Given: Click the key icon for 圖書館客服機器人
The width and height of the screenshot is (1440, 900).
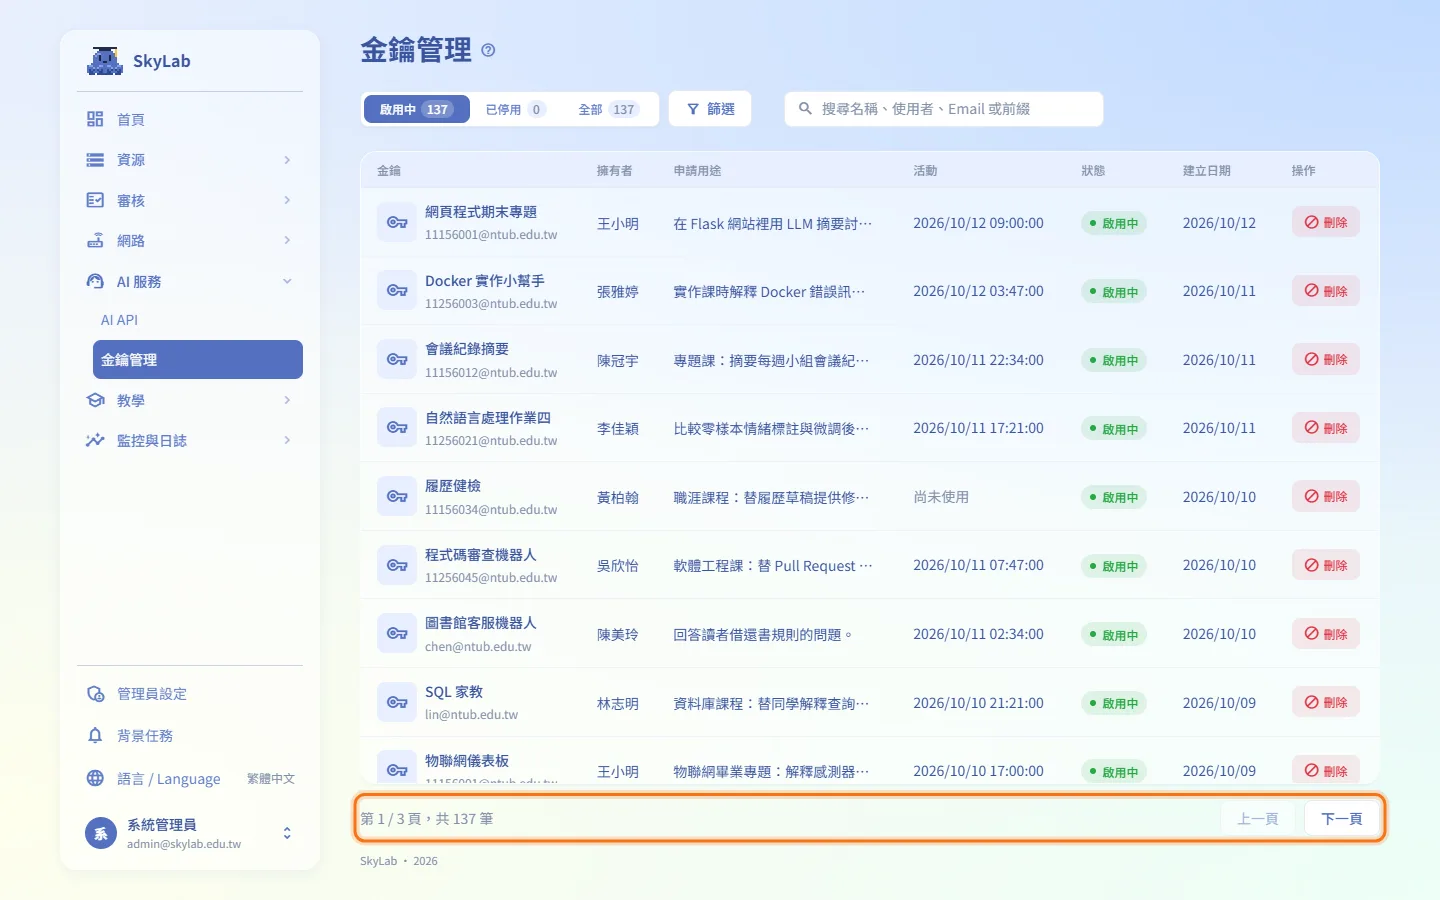Looking at the screenshot, I should (397, 634).
